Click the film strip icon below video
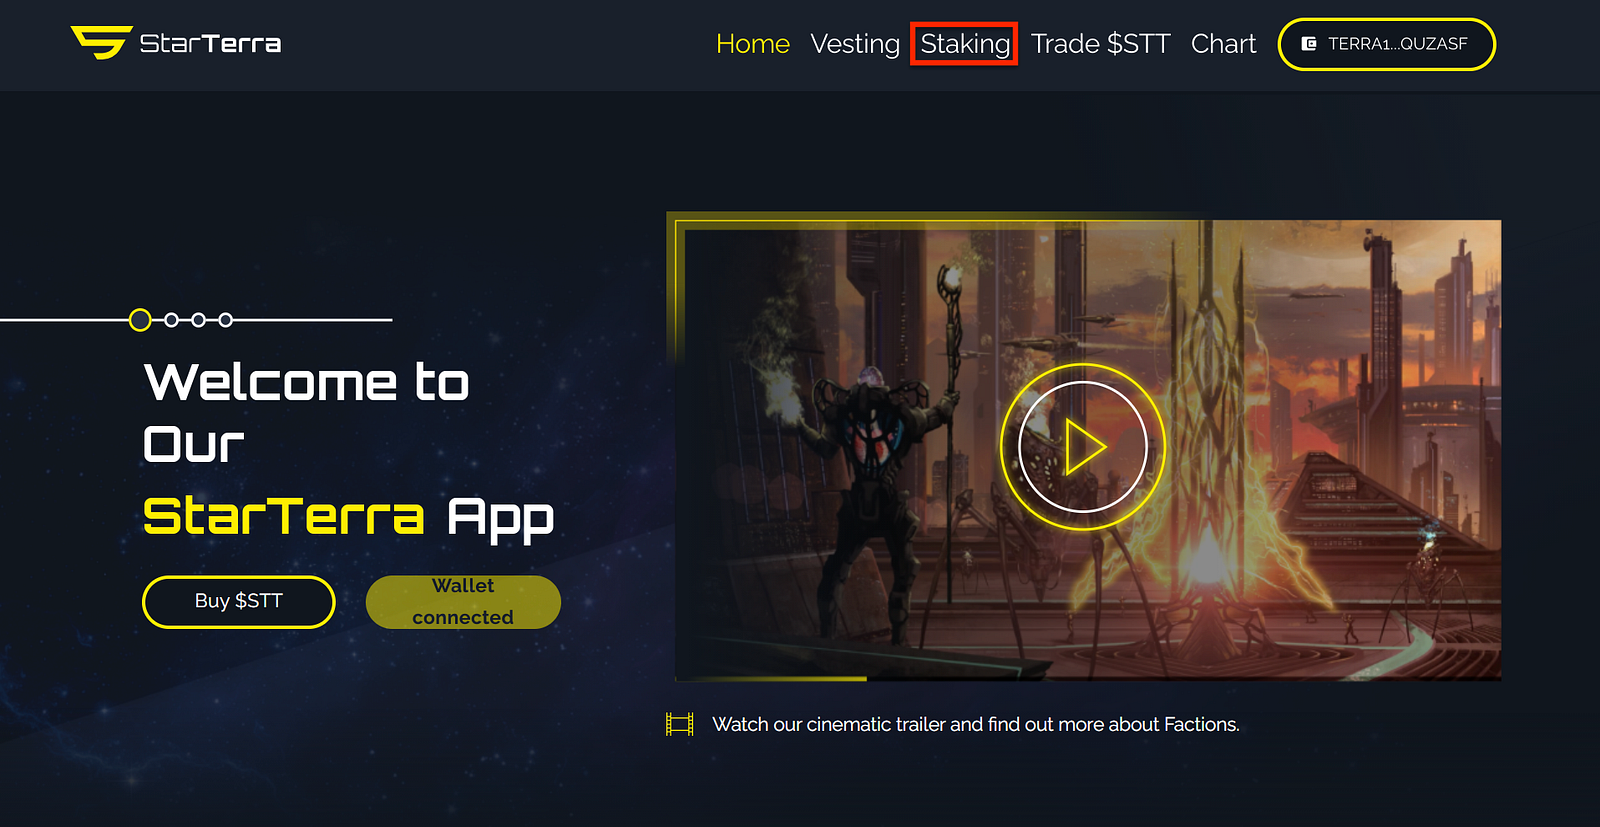The image size is (1600, 827). coord(680,724)
